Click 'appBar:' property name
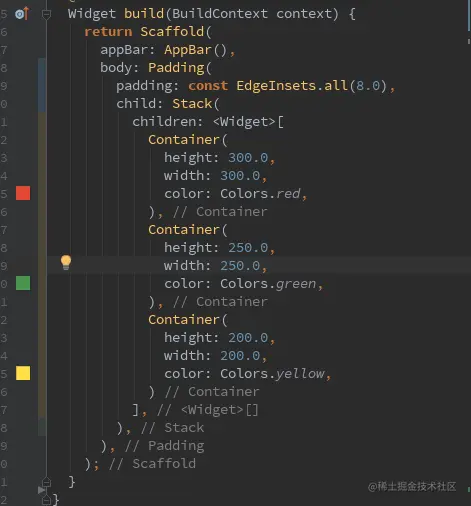The image size is (471, 506). tap(128, 50)
